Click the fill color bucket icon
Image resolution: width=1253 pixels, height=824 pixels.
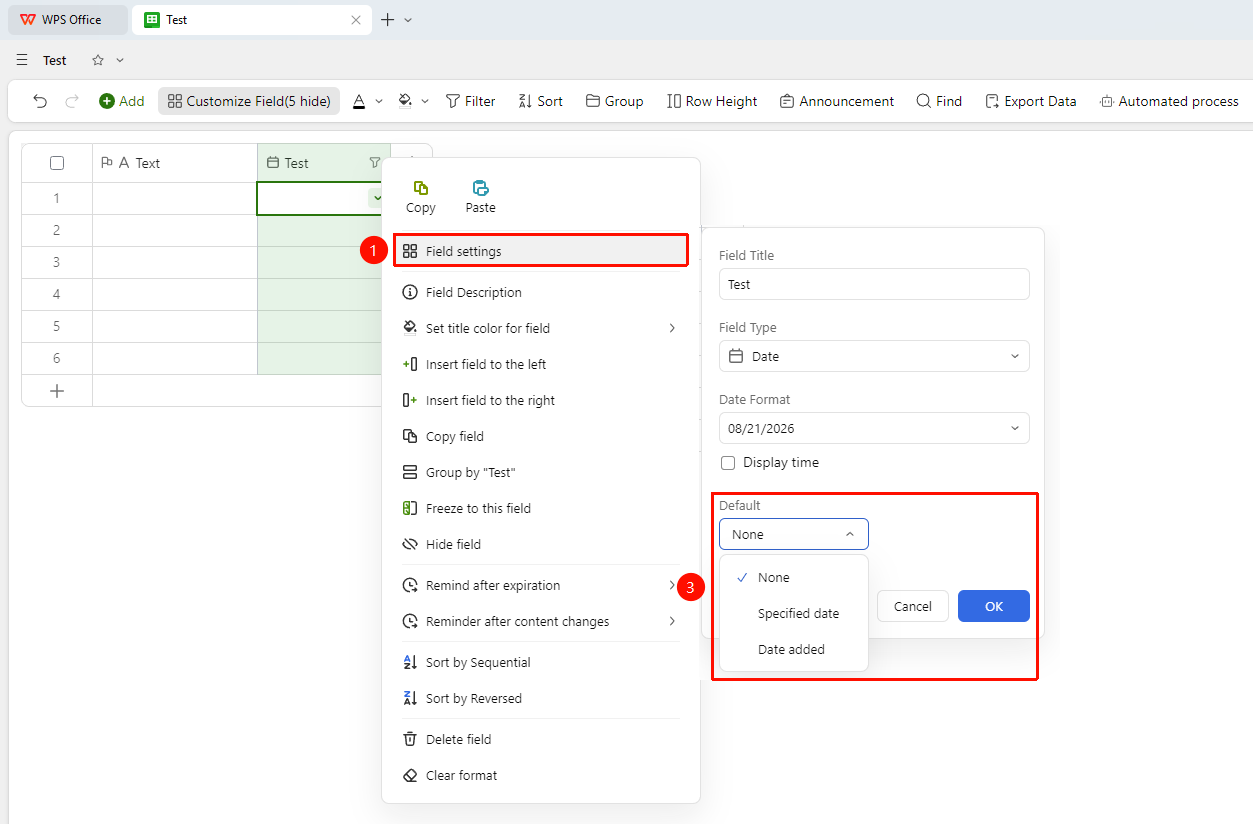click(x=405, y=101)
